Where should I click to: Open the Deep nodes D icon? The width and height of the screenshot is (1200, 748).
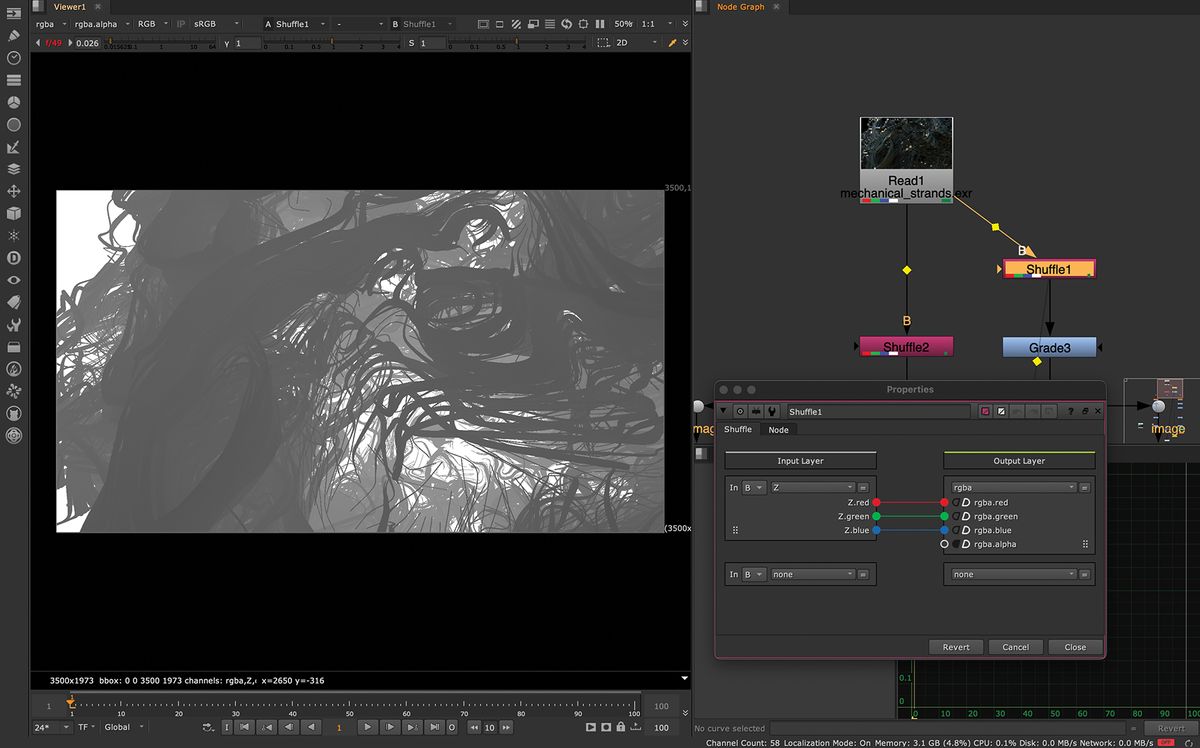pos(13,257)
